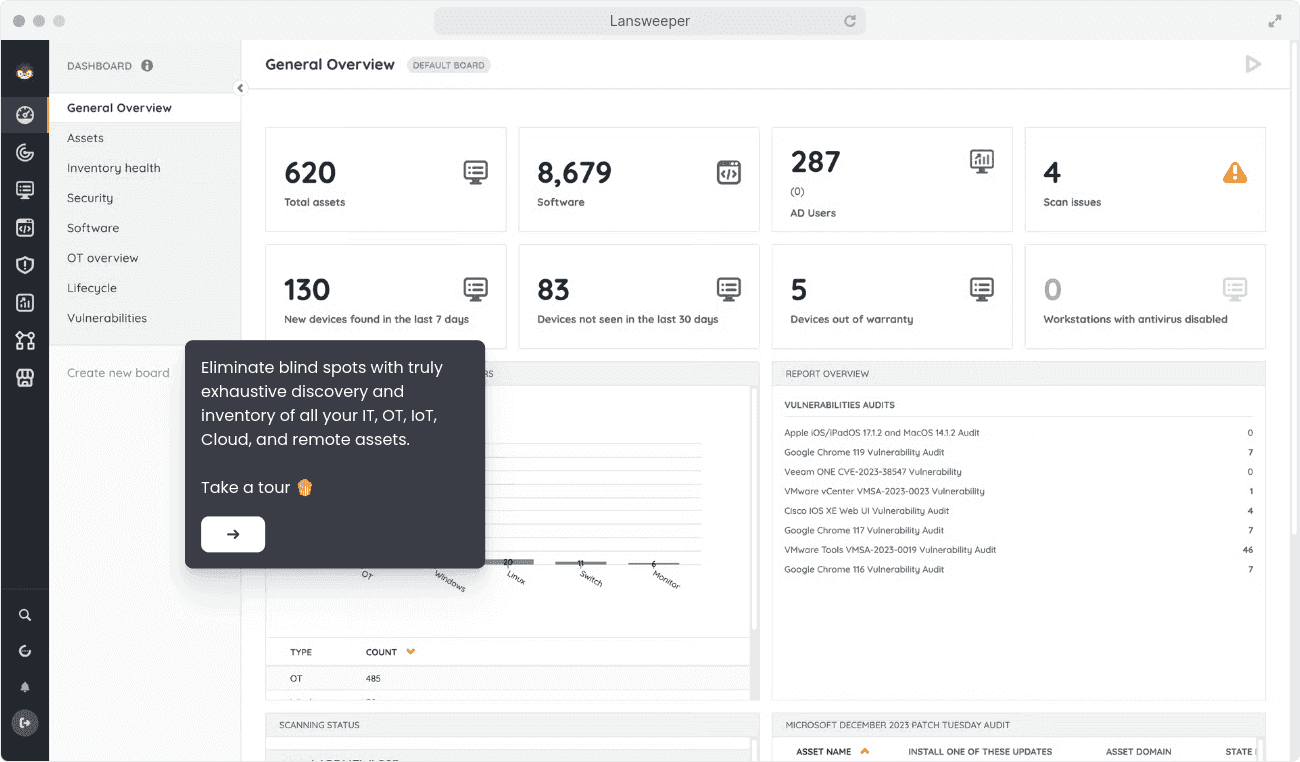Collapse the navigation panel with the chevron
The image size is (1300, 762).
coord(240,88)
